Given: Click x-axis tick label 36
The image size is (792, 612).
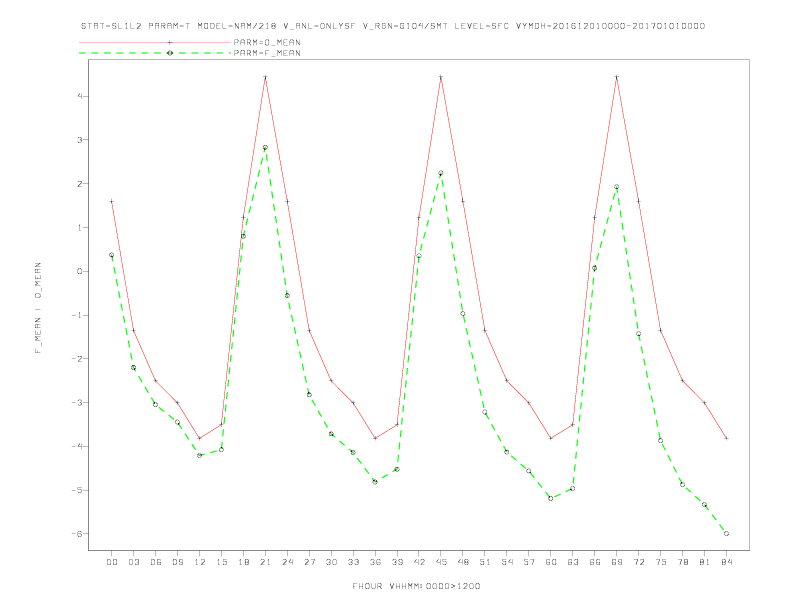Looking at the screenshot, I should (375, 562).
